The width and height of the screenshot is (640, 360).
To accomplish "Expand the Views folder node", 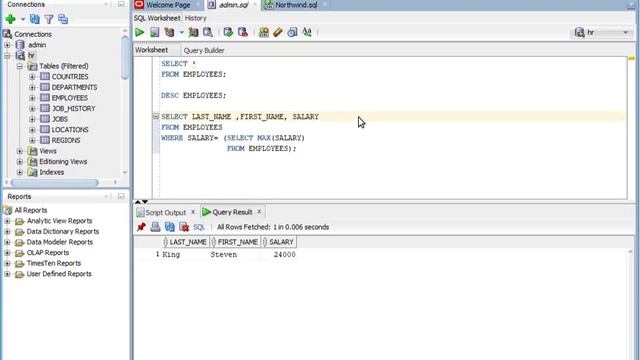I will 20,151.
